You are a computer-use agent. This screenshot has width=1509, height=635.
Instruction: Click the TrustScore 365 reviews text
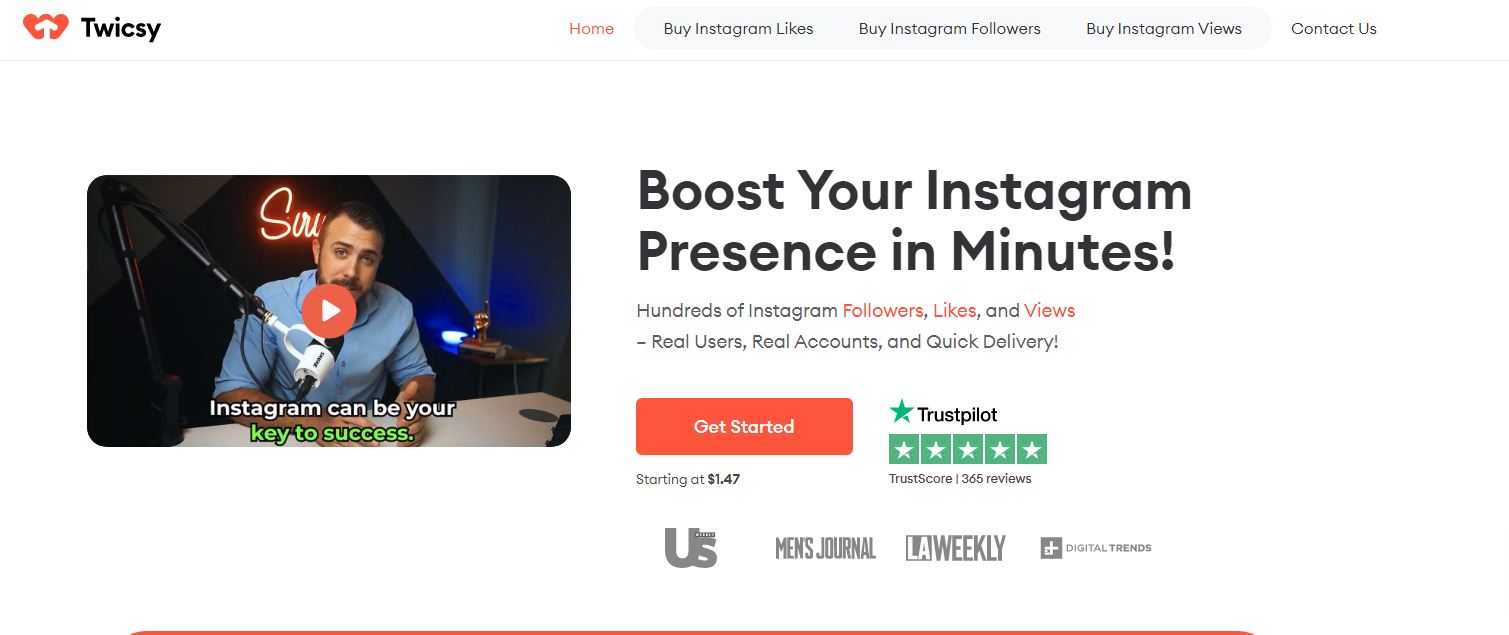pos(960,479)
